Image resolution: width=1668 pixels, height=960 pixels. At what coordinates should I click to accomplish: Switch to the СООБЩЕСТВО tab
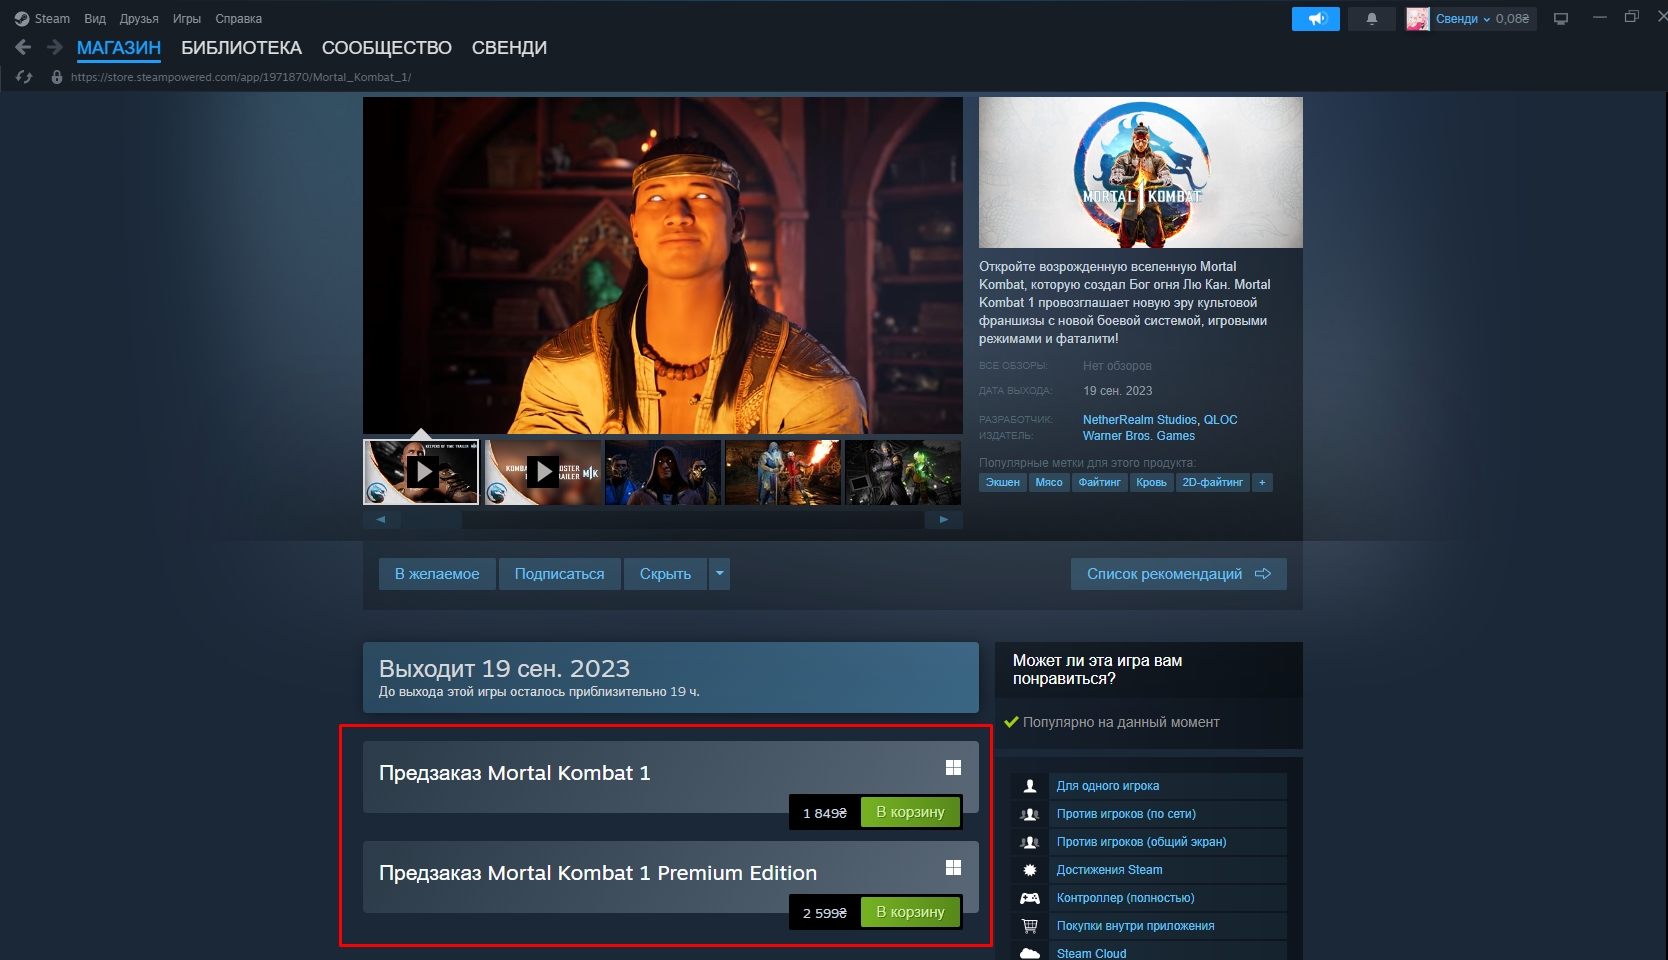tap(387, 48)
